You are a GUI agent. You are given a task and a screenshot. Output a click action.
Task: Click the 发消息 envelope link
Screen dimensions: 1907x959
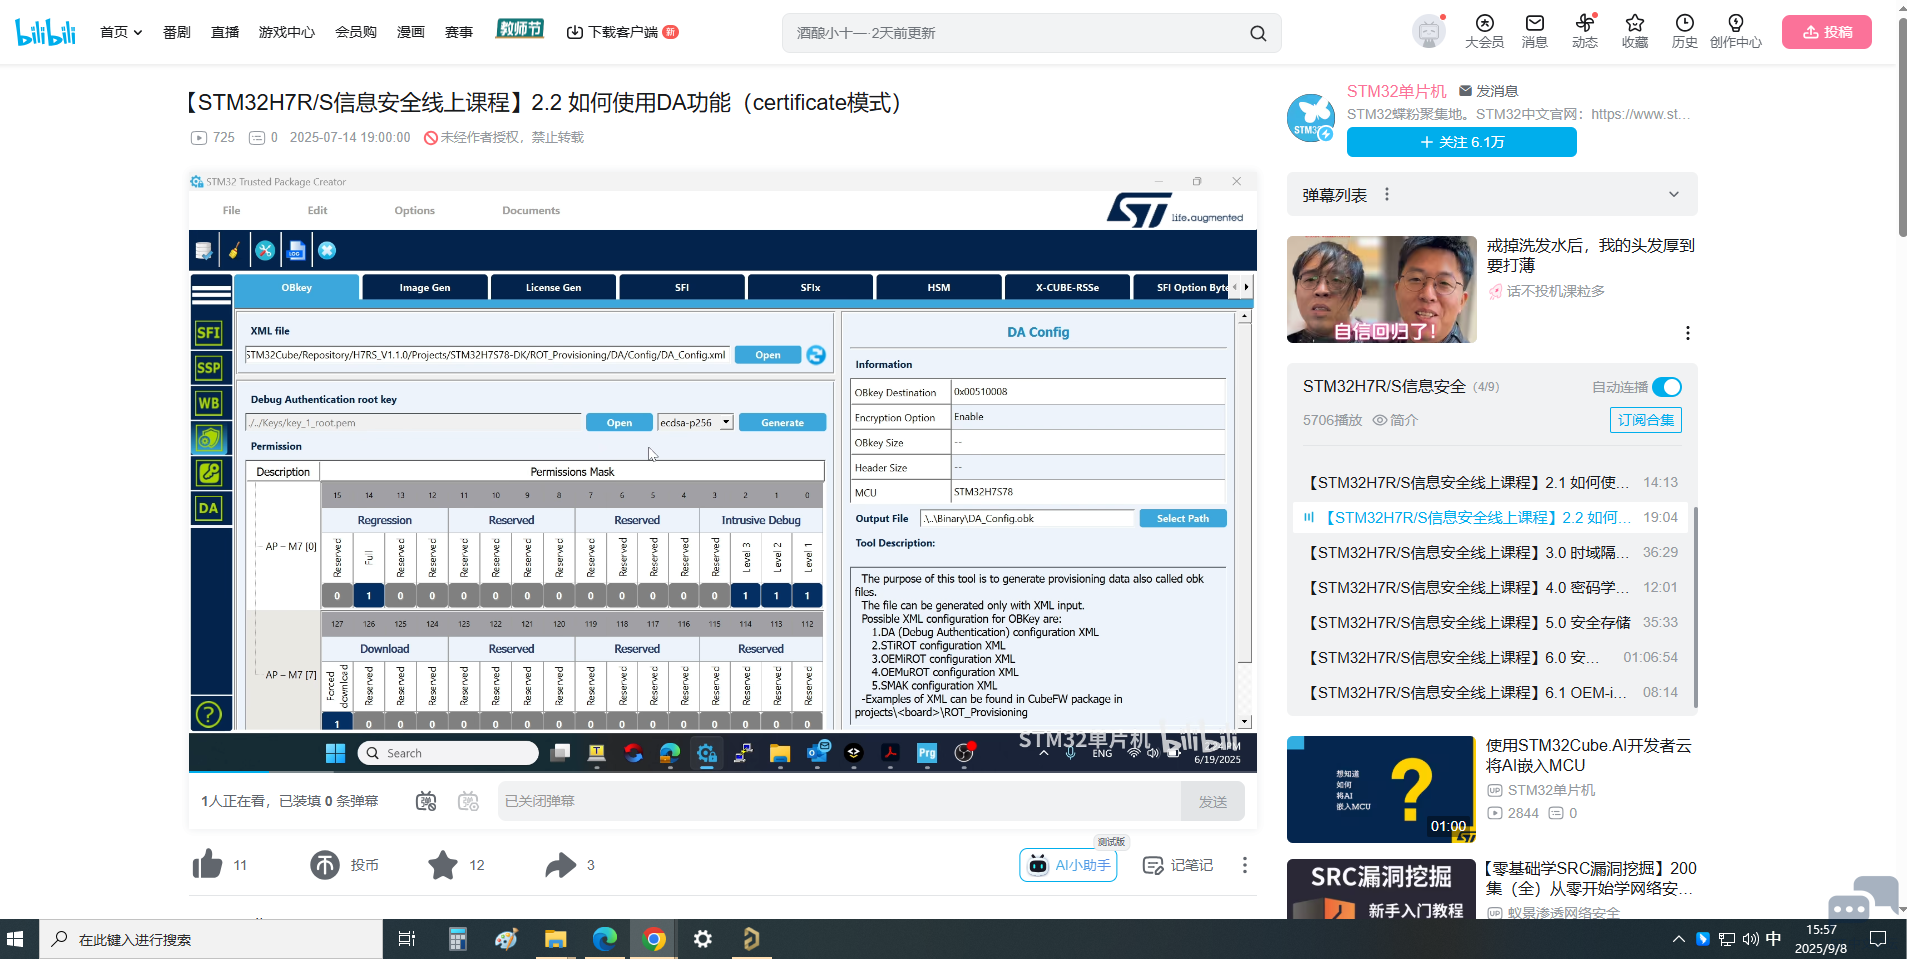[1488, 91]
